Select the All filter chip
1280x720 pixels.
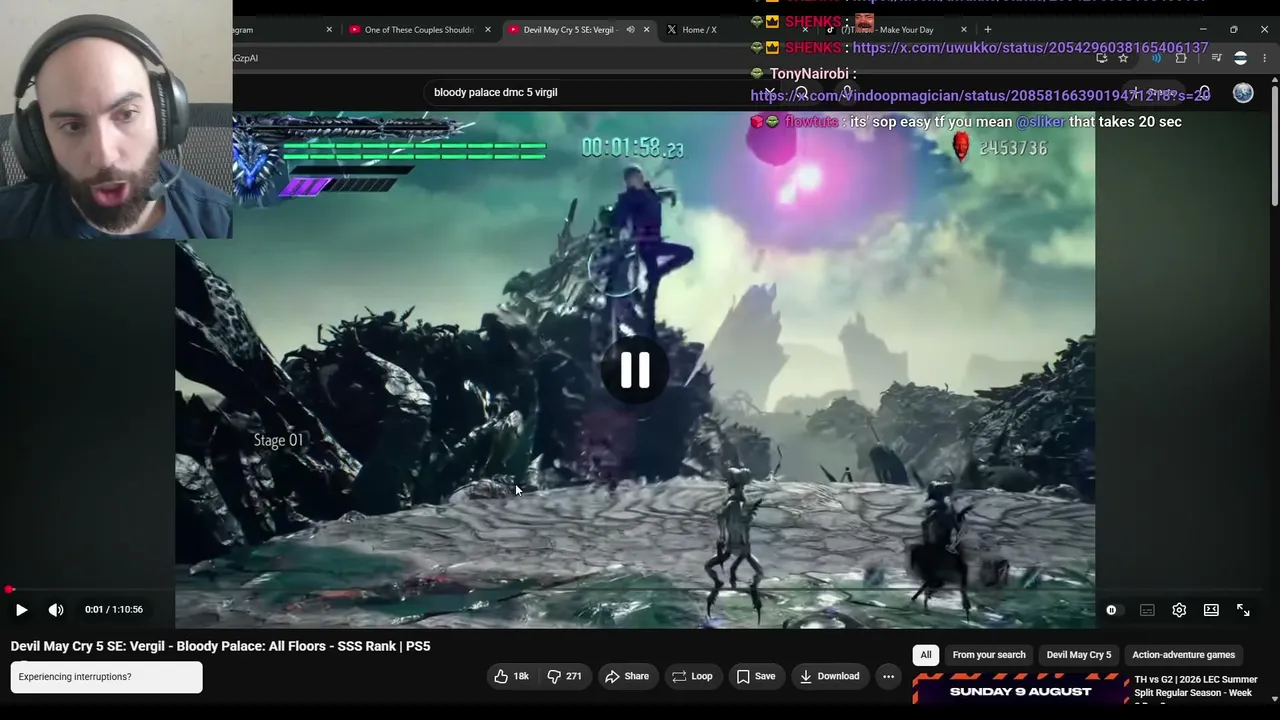point(926,655)
